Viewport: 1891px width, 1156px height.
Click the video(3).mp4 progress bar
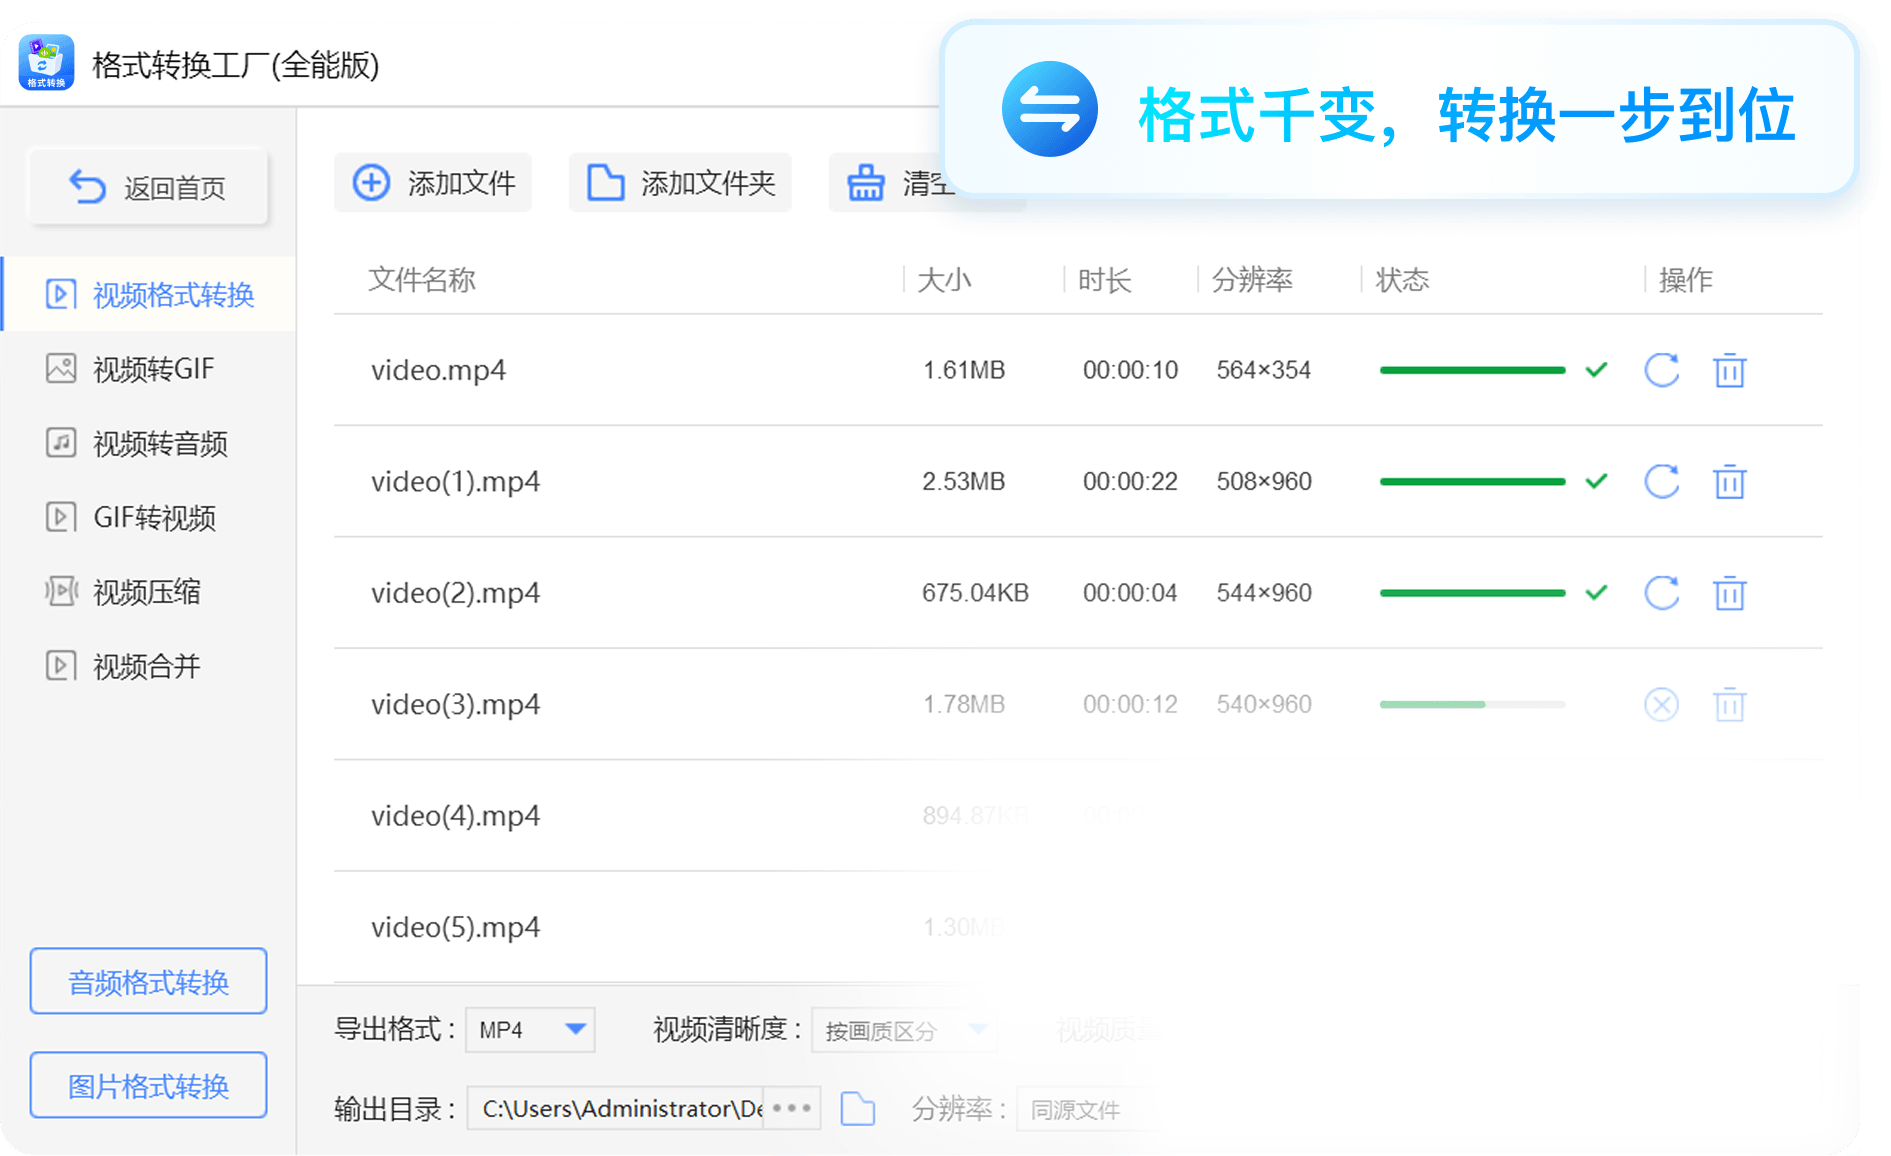click(x=1472, y=704)
